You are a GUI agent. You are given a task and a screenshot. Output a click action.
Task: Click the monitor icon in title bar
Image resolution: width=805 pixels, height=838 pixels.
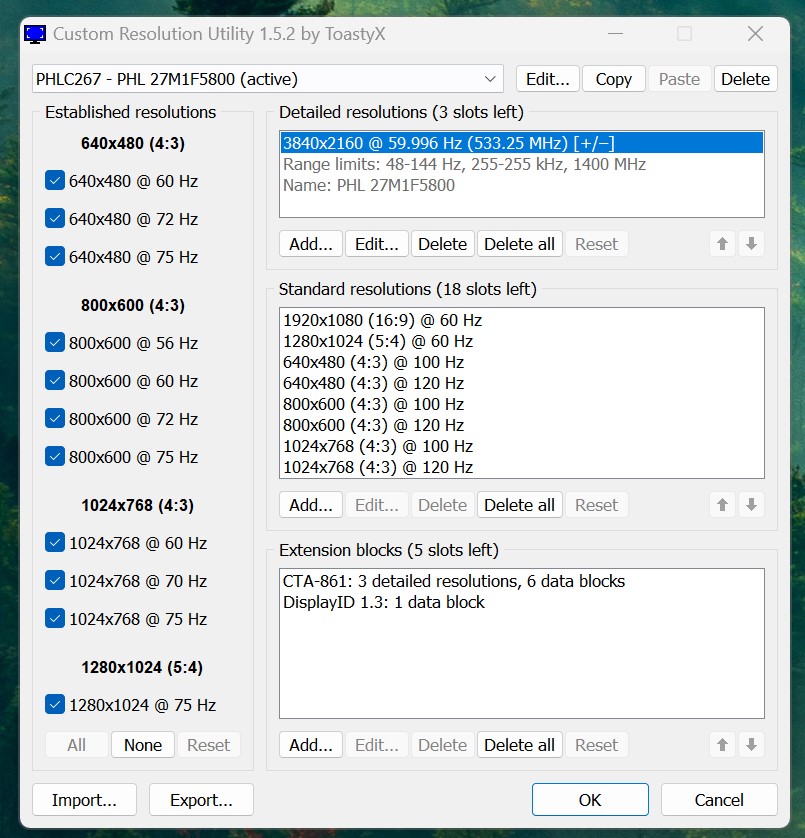[35, 34]
